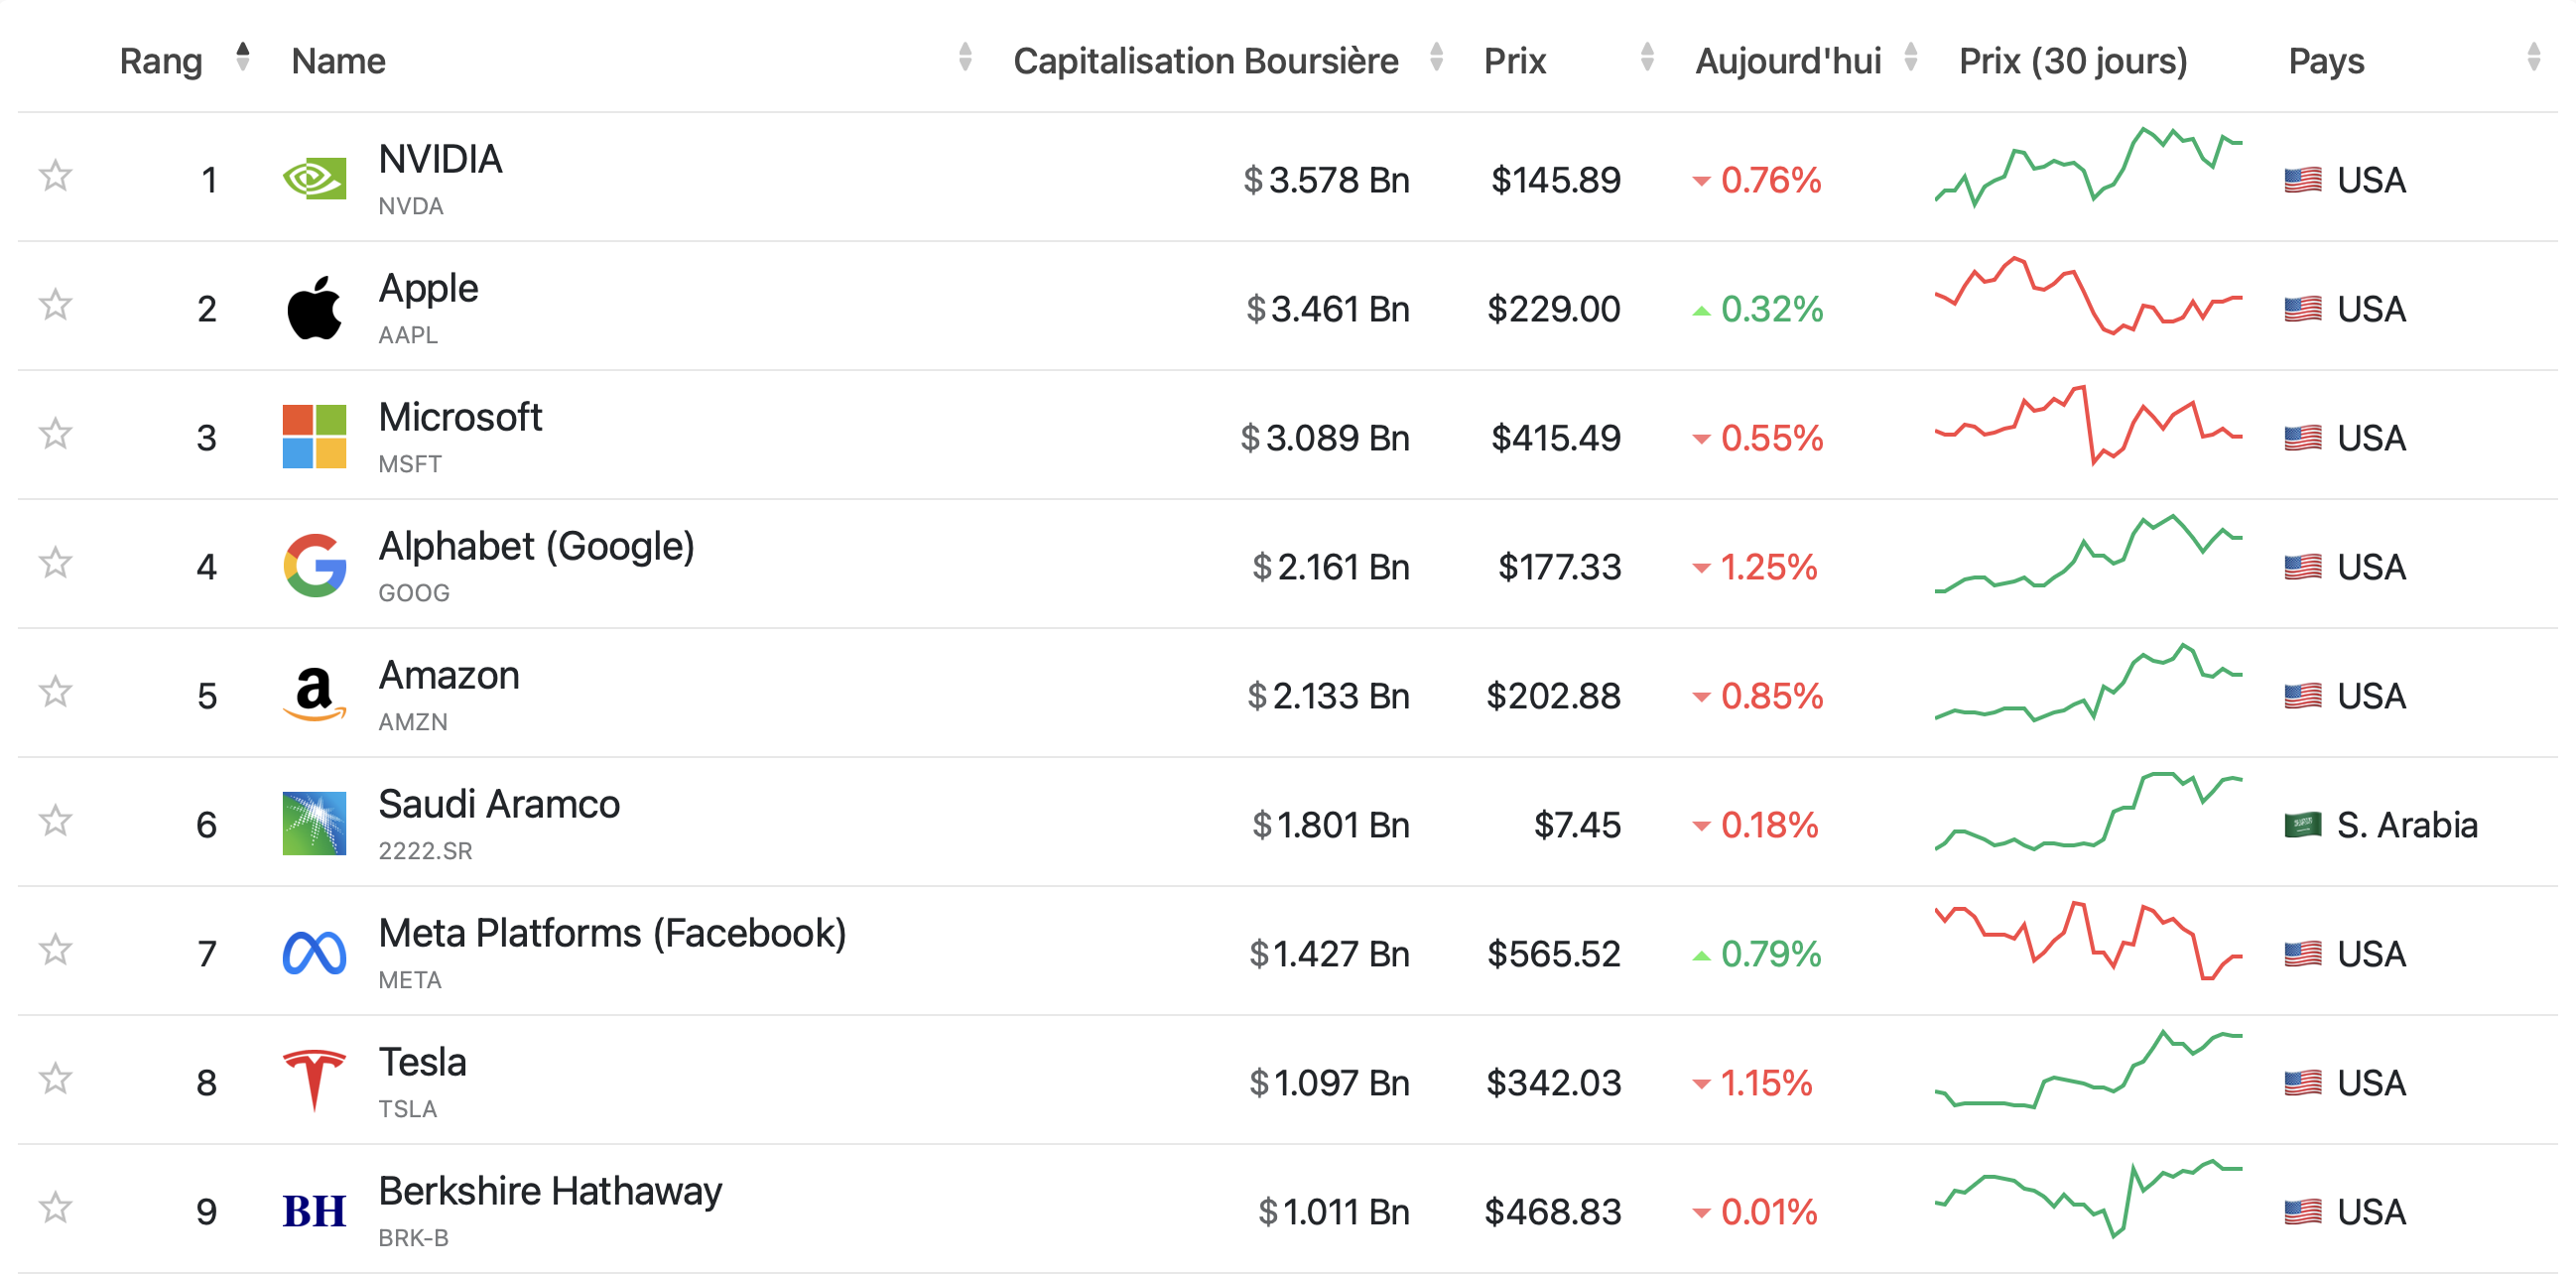Click the Meta Platforms logo icon
2576x1276 pixels.
click(x=314, y=953)
